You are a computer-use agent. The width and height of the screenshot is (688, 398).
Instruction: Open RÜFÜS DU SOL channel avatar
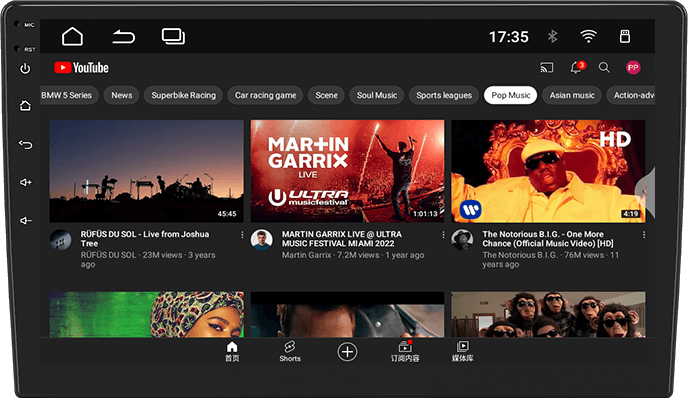pos(61,240)
